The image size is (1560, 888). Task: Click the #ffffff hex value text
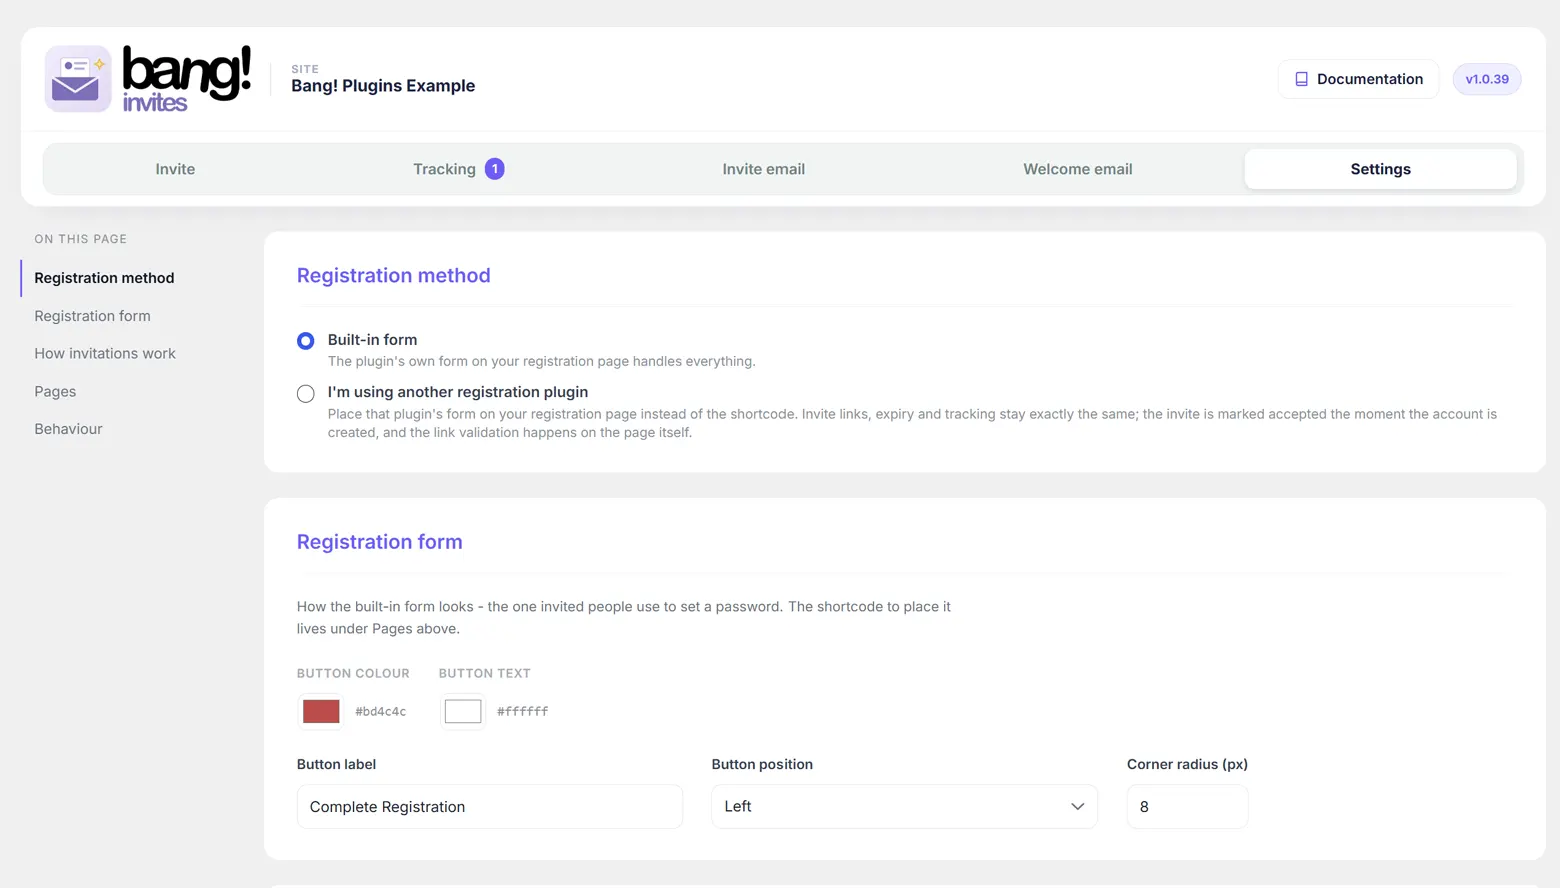click(523, 712)
